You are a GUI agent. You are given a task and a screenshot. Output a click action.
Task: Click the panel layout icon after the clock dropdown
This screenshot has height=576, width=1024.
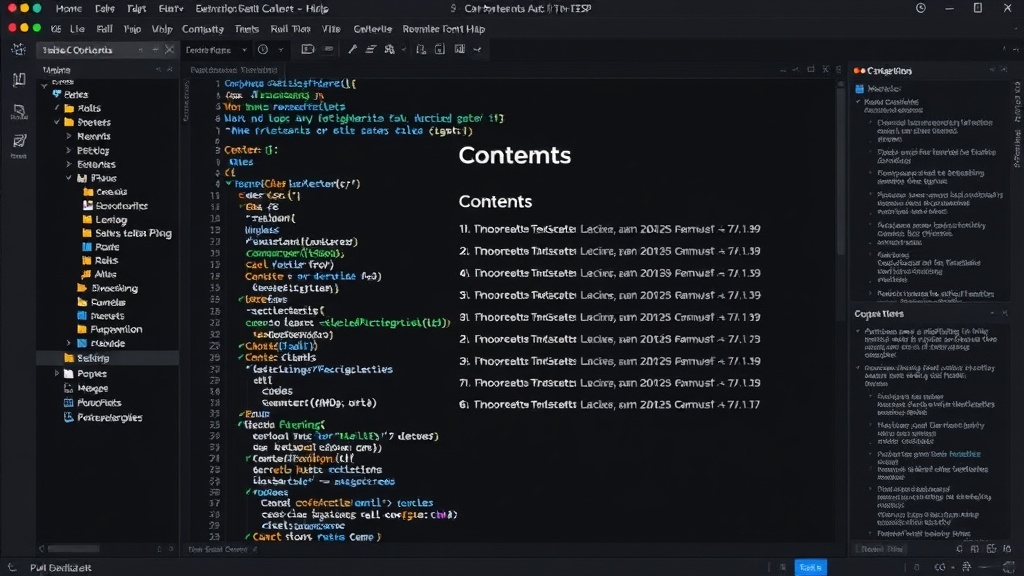[308, 50]
